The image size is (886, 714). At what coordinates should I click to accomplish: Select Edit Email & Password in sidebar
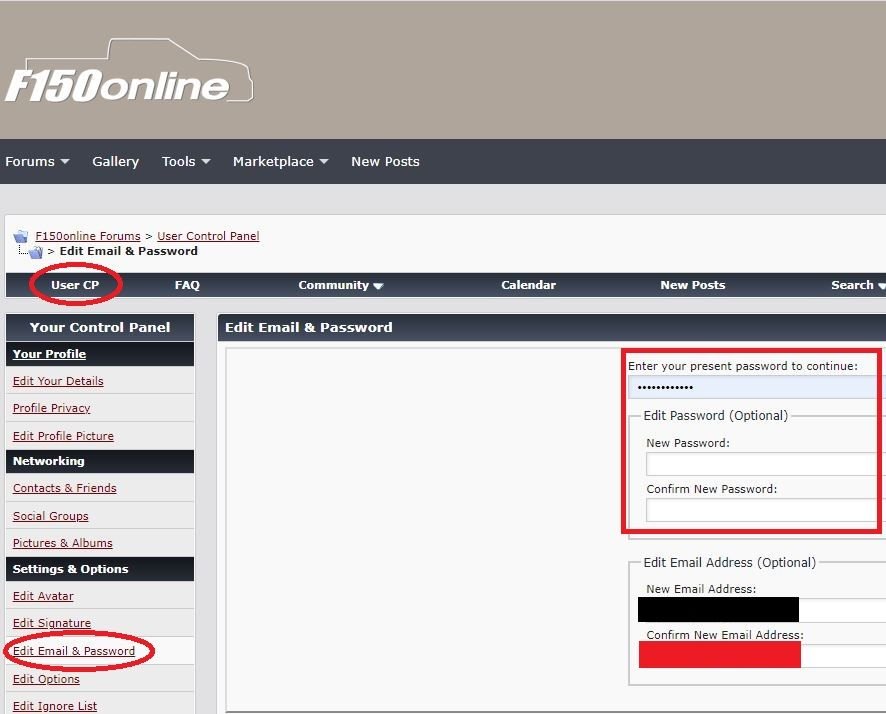click(x=74, y=651)
